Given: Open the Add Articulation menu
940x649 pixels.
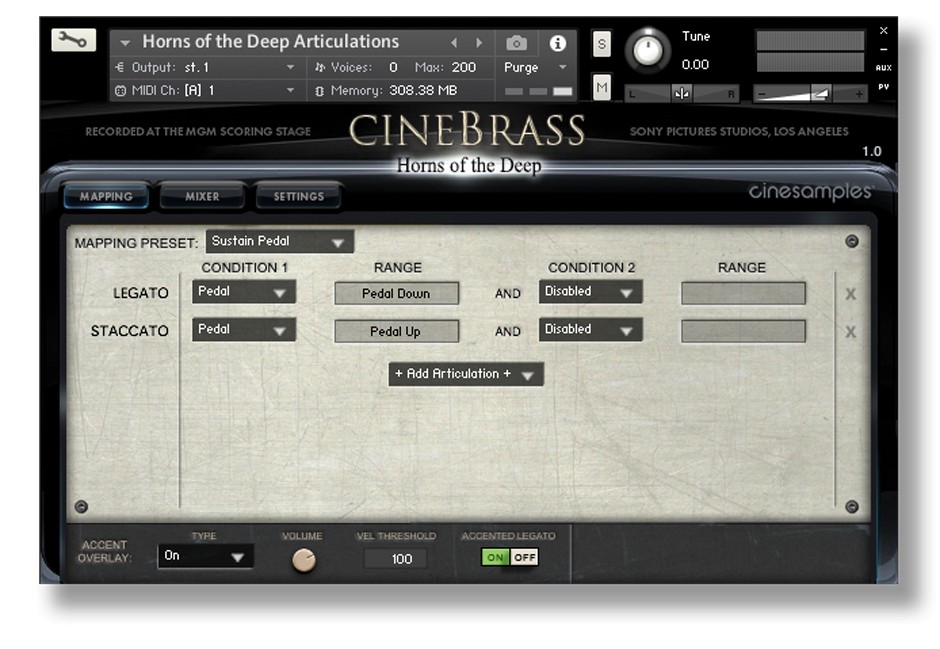Looking at the screenshot, I should [x=466, y=374].
